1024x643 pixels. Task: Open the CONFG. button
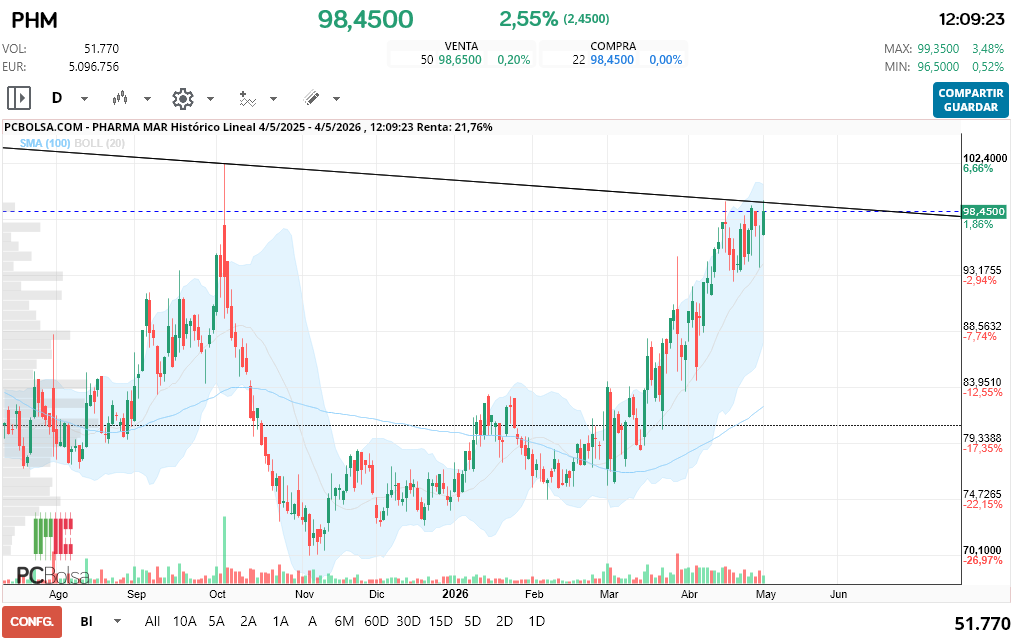pos(32,621)
